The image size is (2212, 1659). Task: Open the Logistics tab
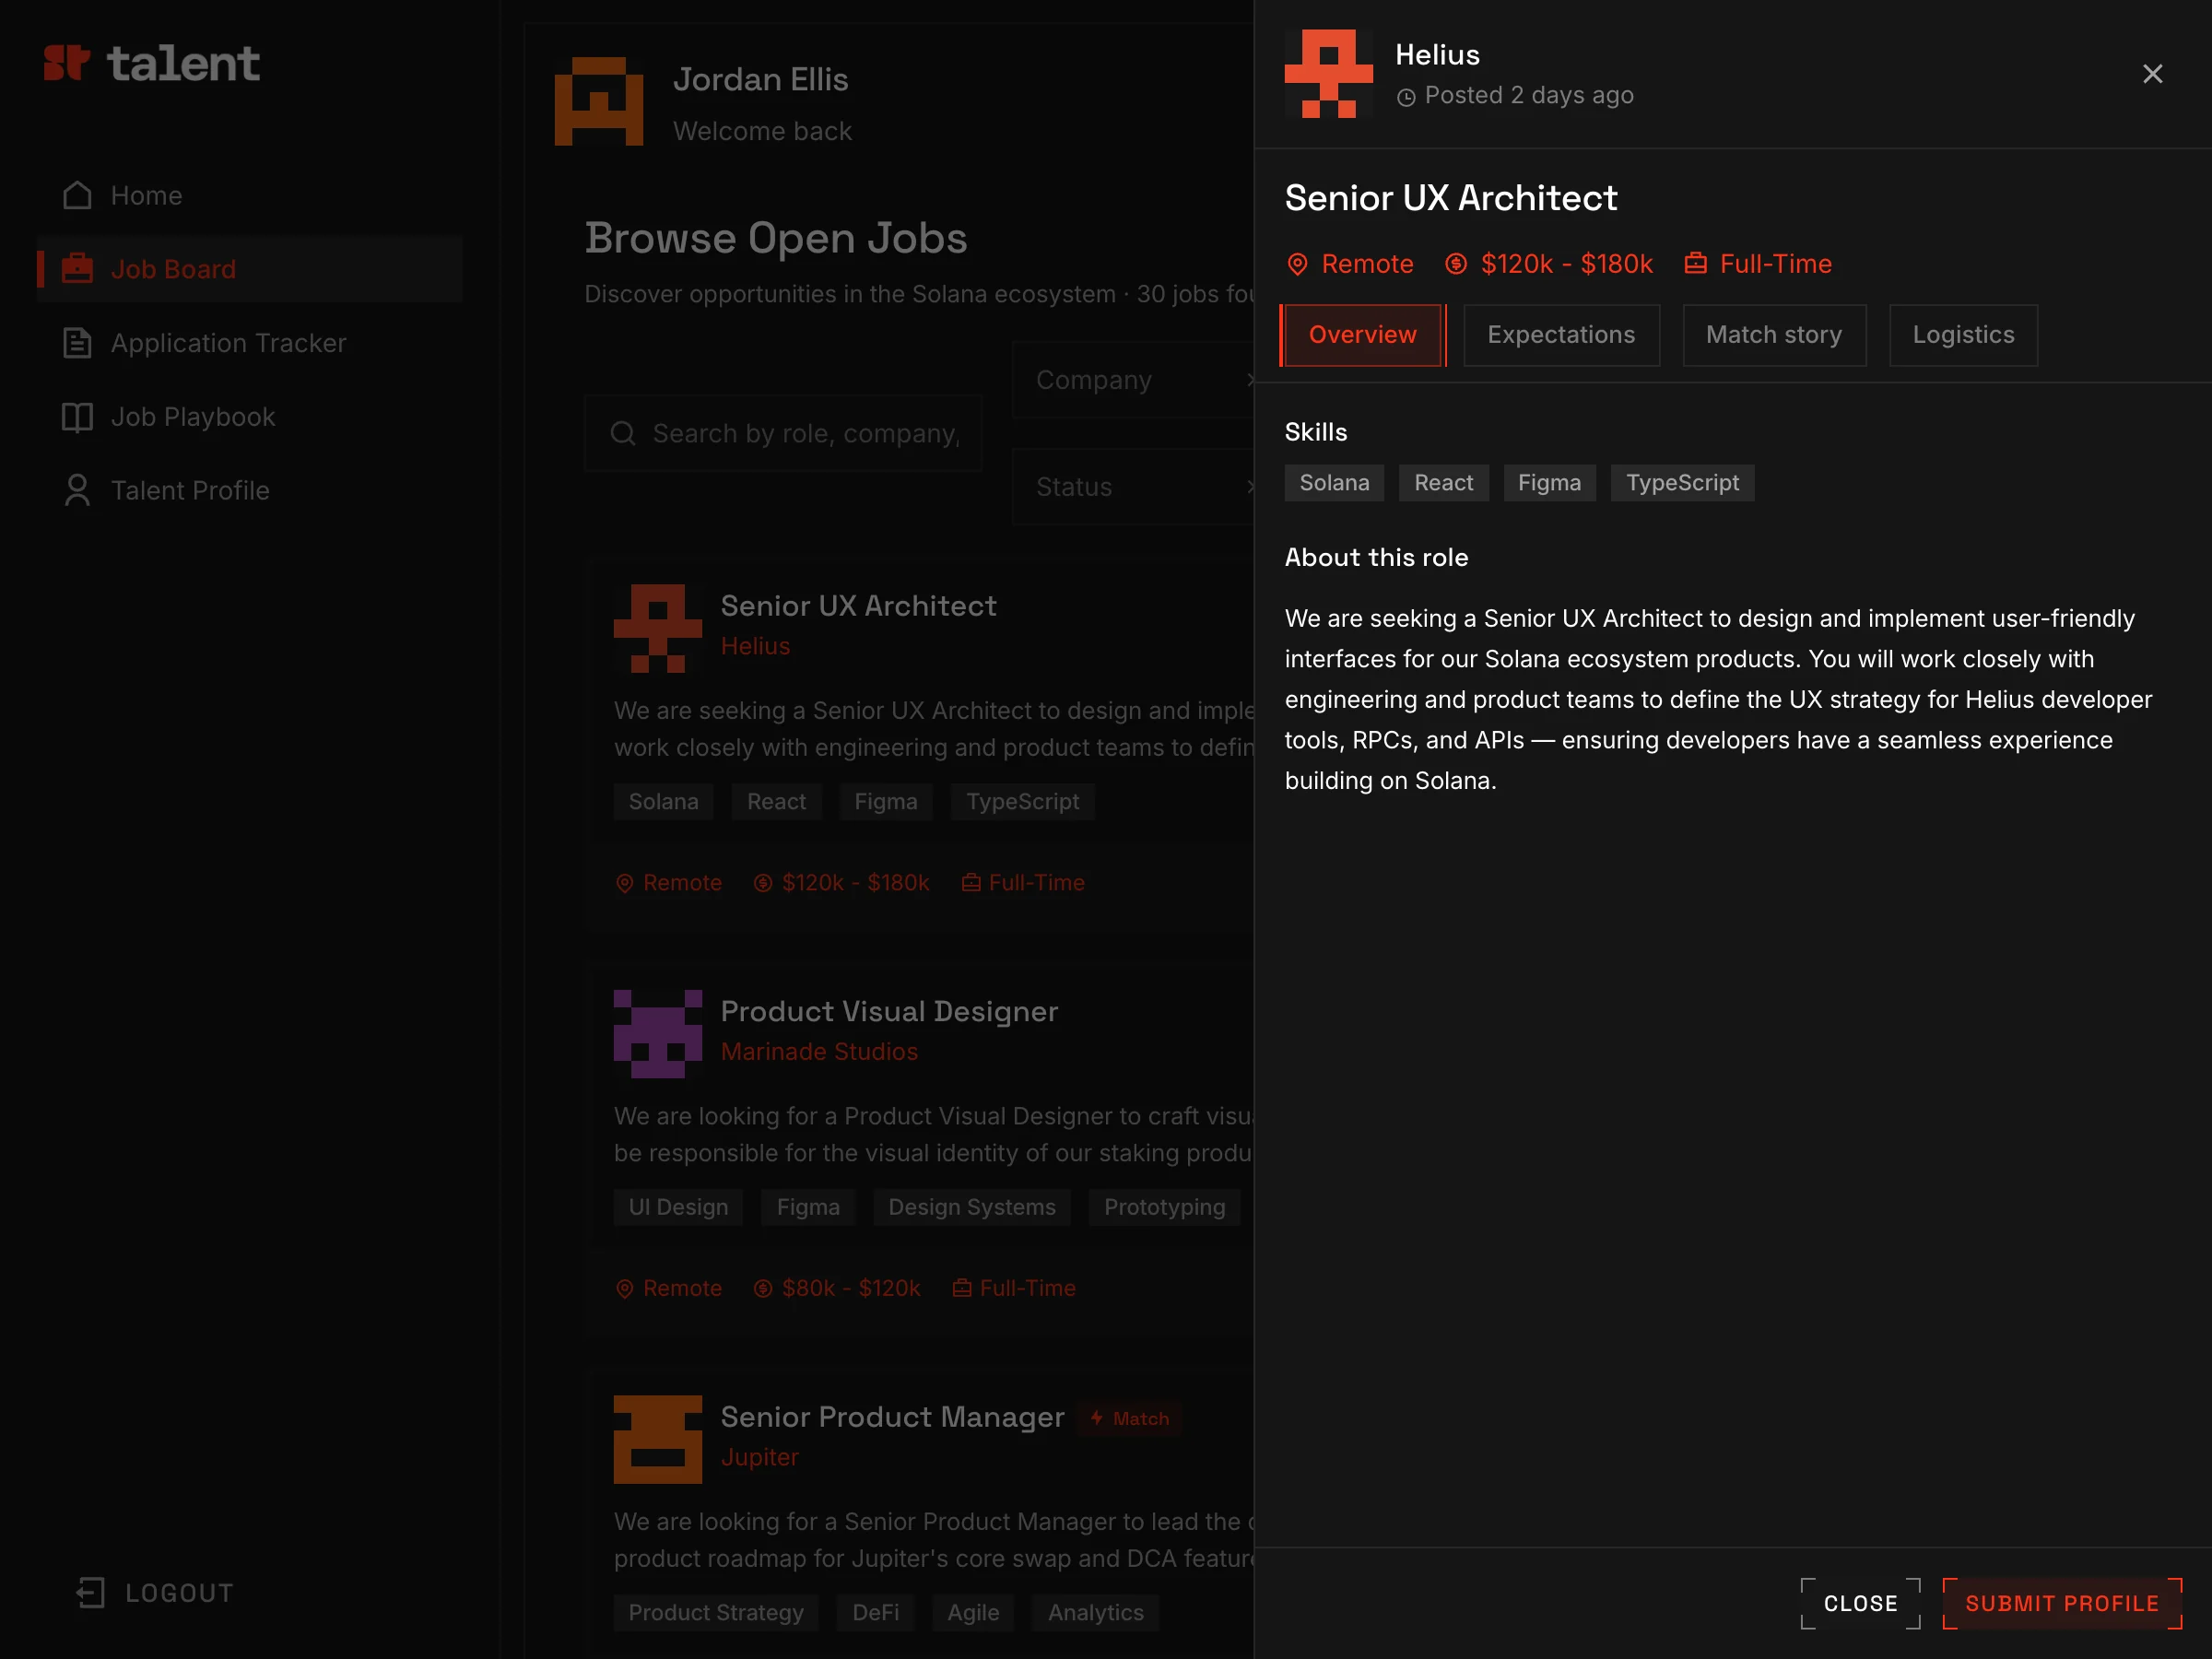pos(1962,335)
